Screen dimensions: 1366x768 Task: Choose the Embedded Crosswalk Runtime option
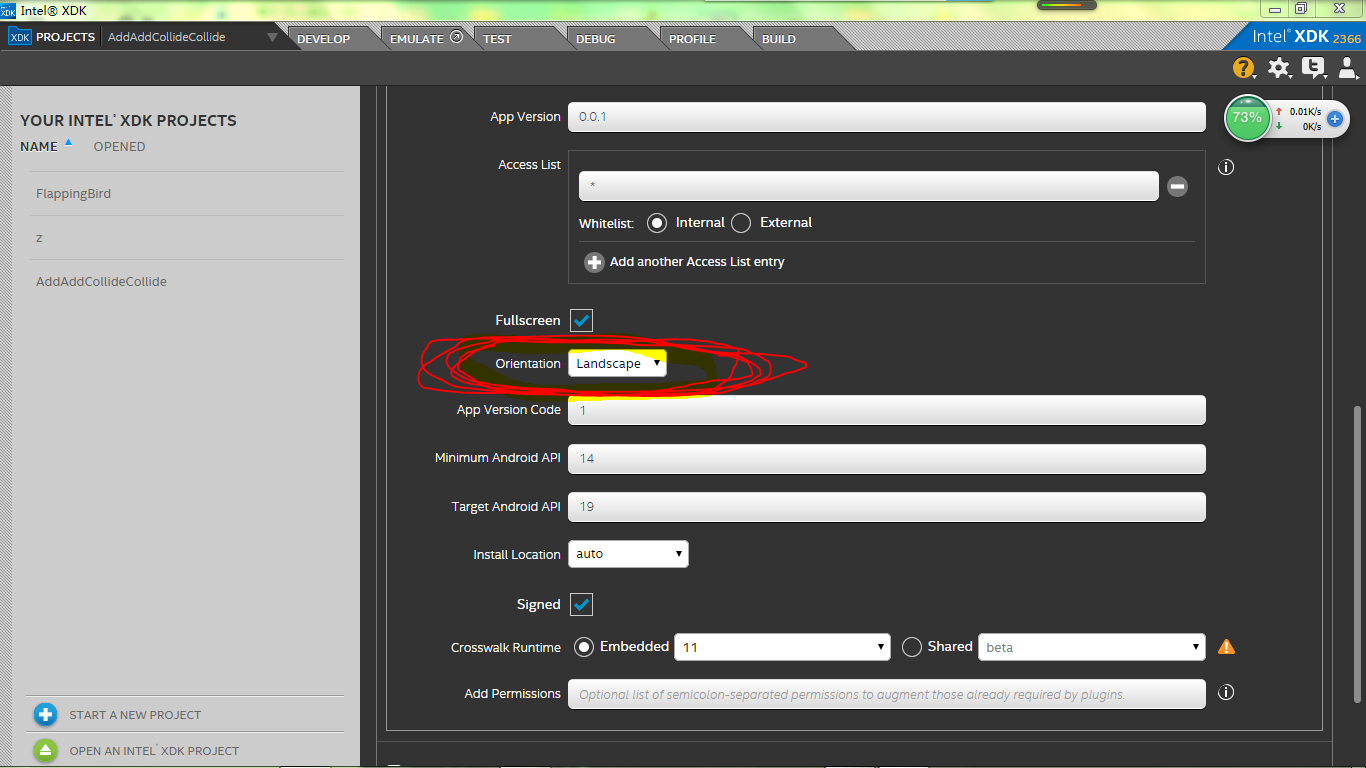click(x=584, y=647)
